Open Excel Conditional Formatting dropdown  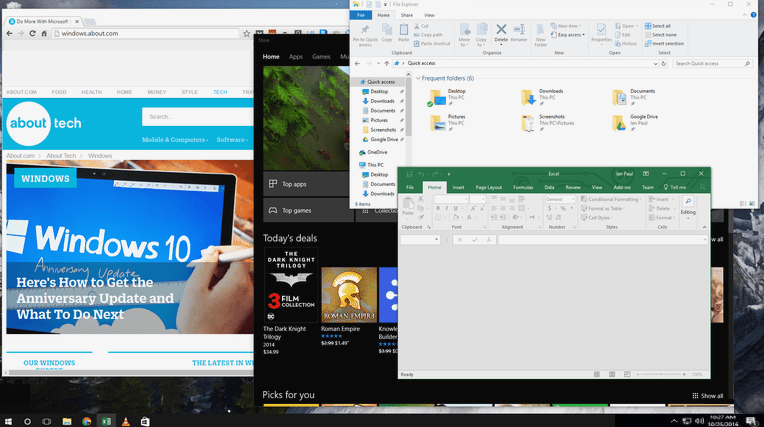click(x=611, y=199)
